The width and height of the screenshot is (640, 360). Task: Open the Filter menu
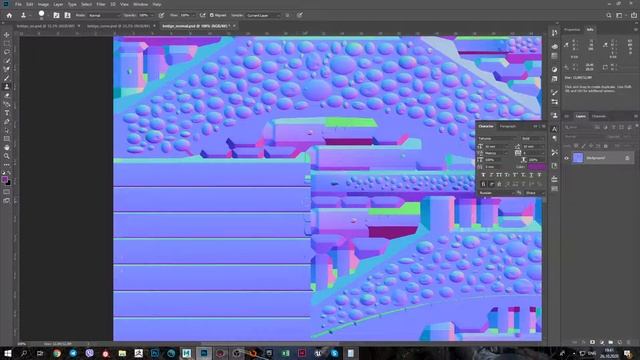pos(101,4)
